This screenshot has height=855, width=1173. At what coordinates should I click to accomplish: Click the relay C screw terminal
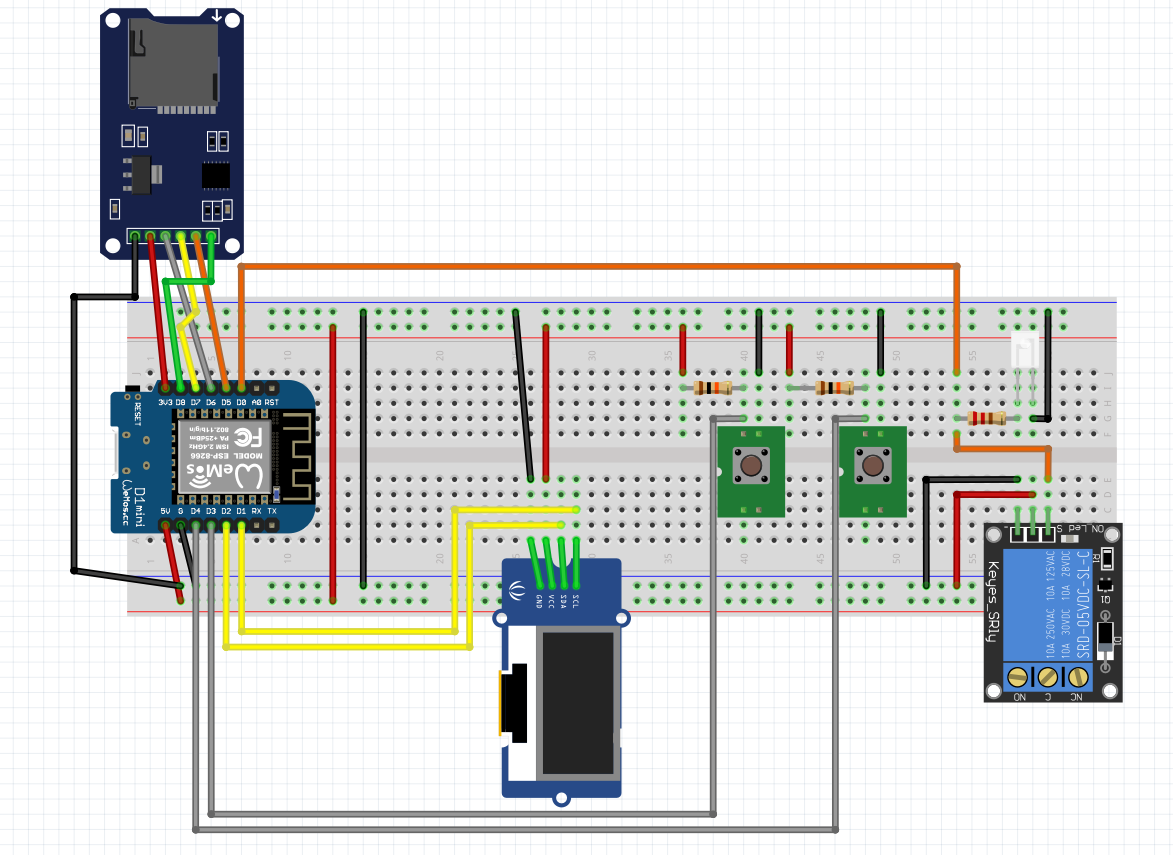point(1047,677)
